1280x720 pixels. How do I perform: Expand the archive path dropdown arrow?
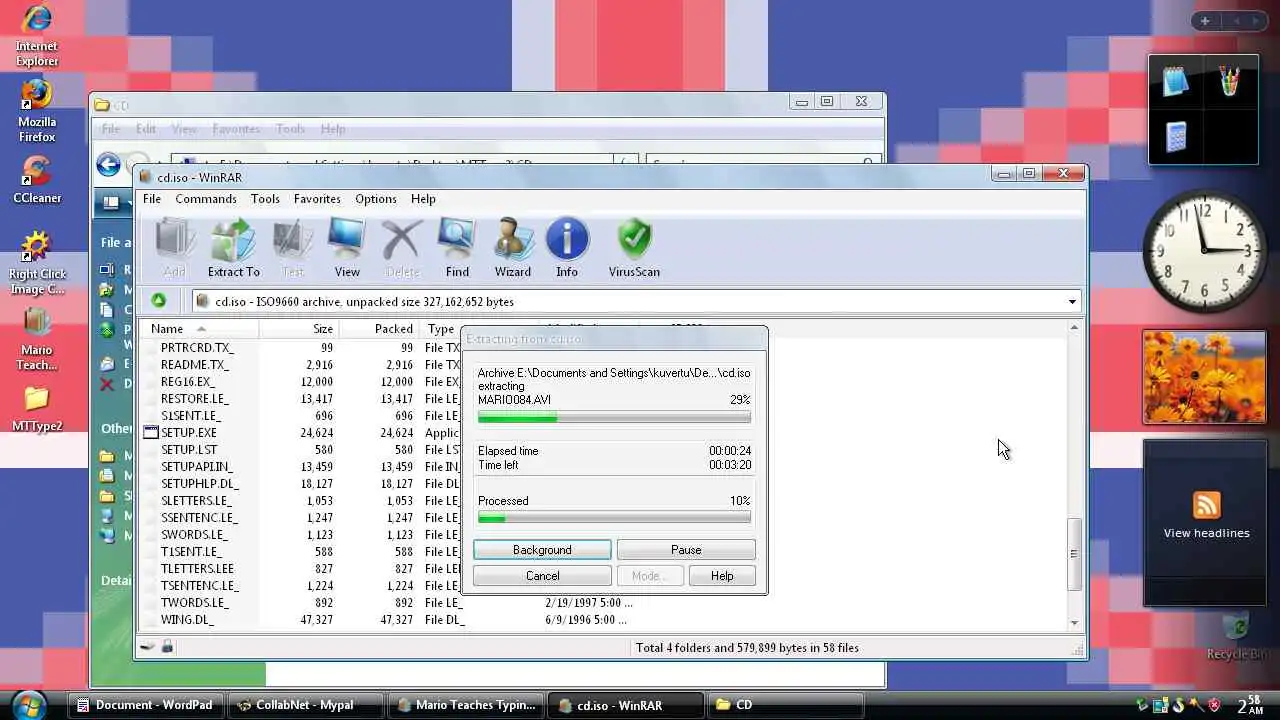point(1072,302)
